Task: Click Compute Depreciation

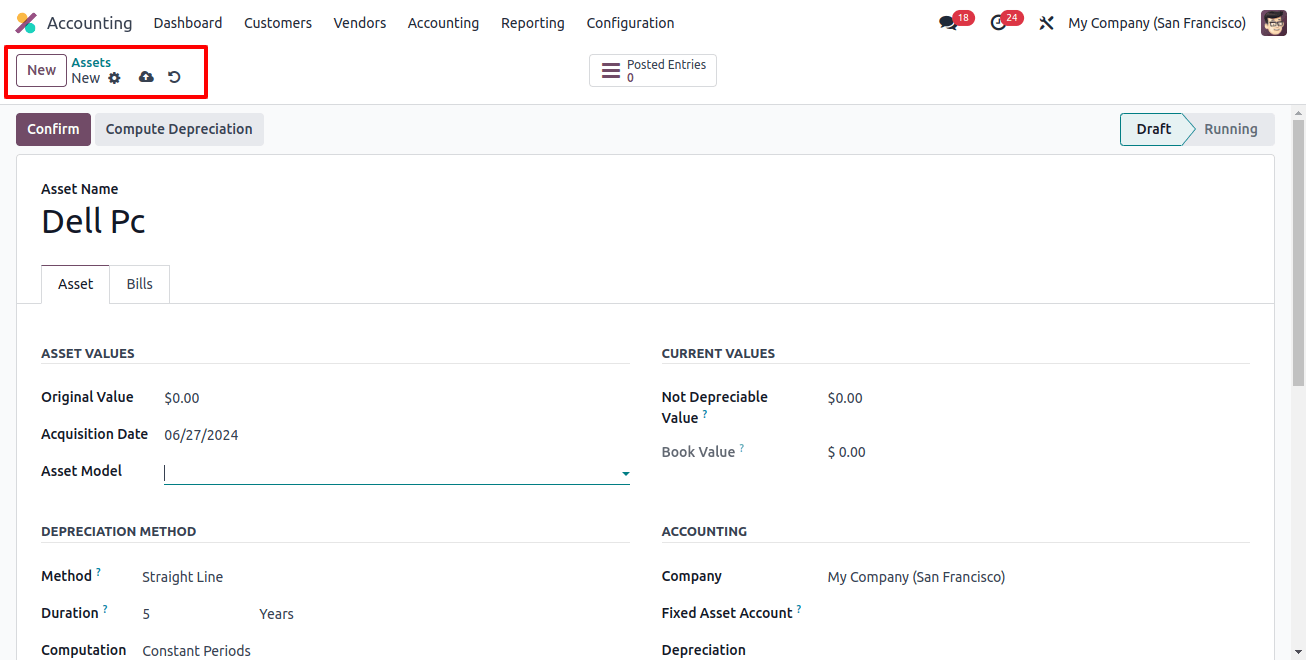Action: click(x=178, y=129)
